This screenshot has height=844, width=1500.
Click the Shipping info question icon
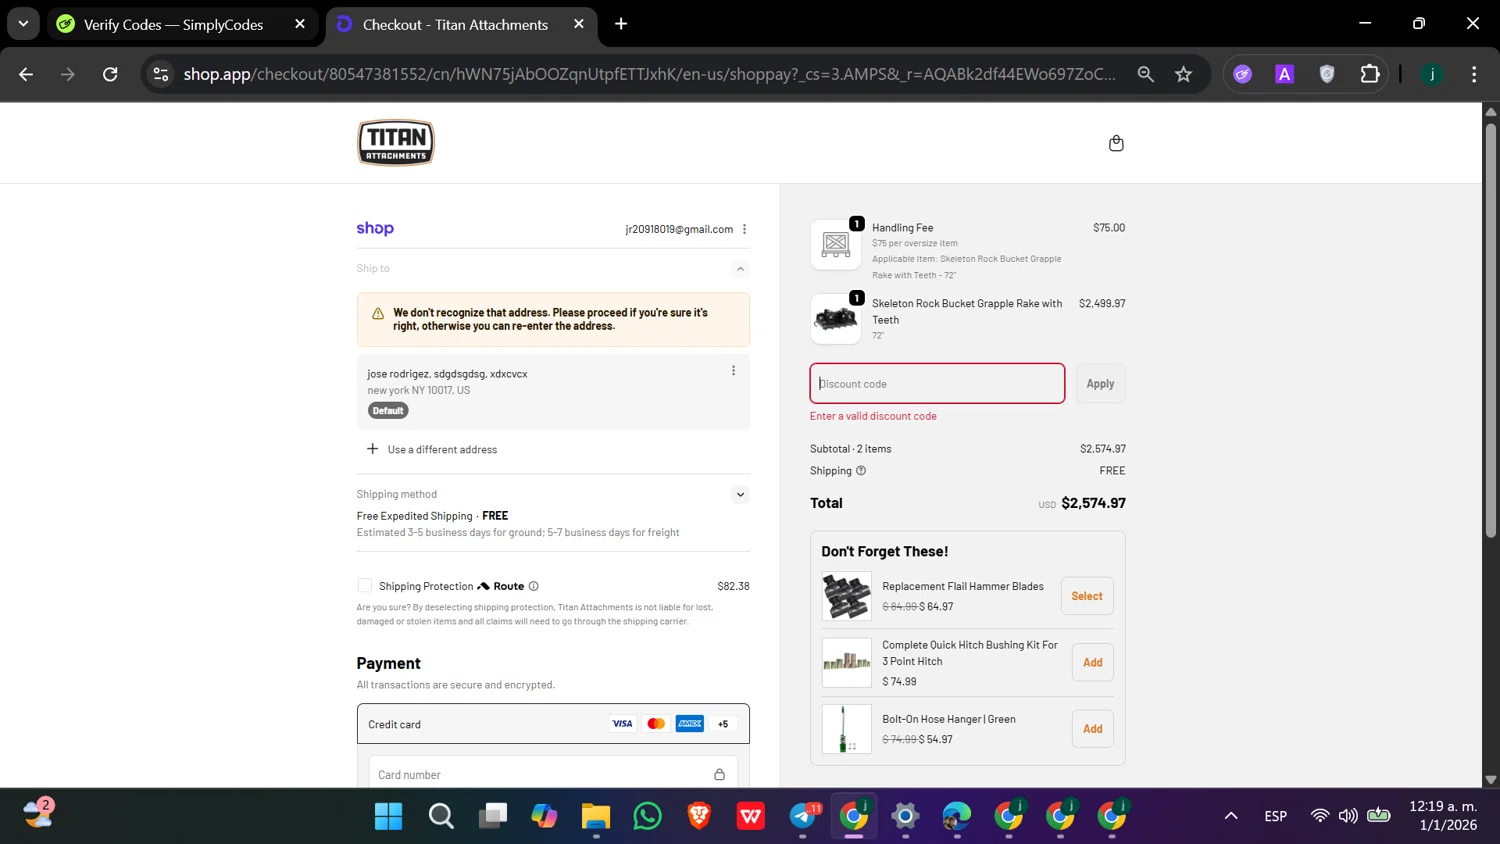(x=860, y=471)
